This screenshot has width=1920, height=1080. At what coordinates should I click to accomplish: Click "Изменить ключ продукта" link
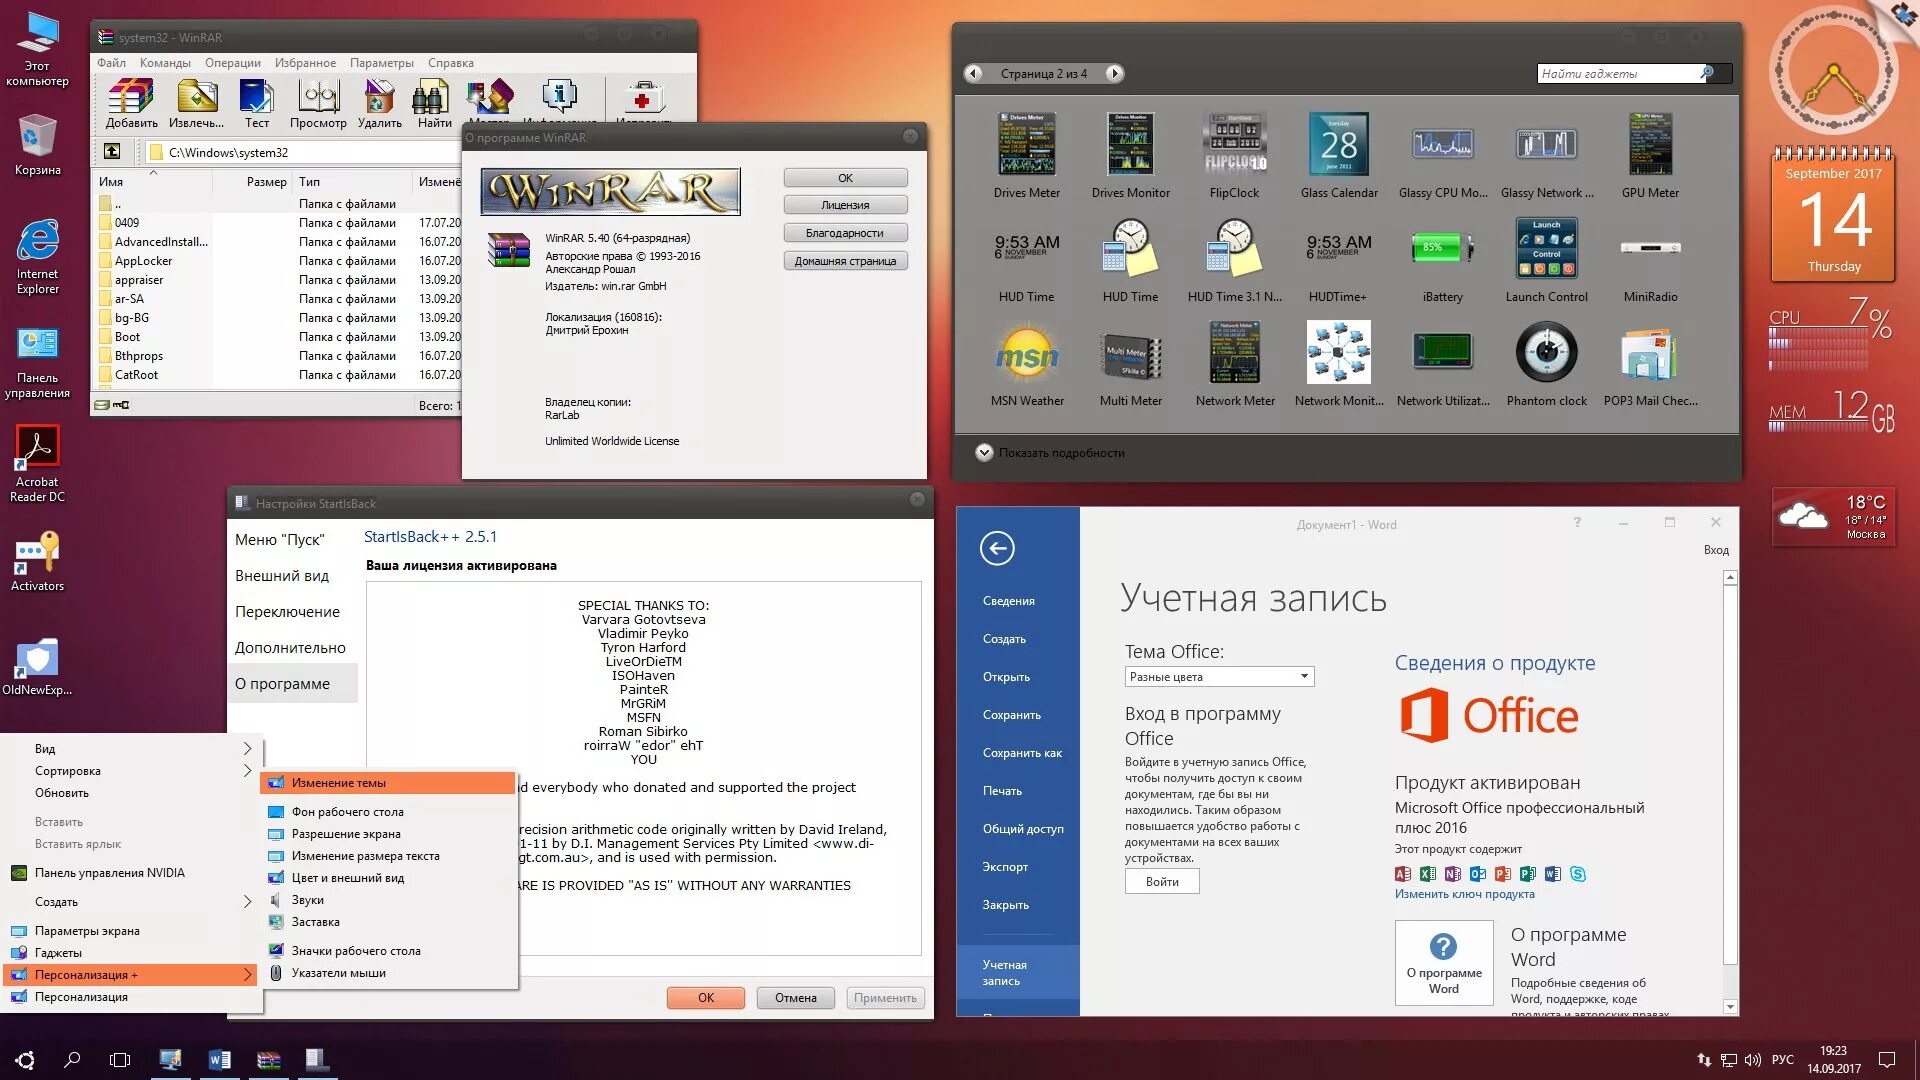pos(1464,894)
